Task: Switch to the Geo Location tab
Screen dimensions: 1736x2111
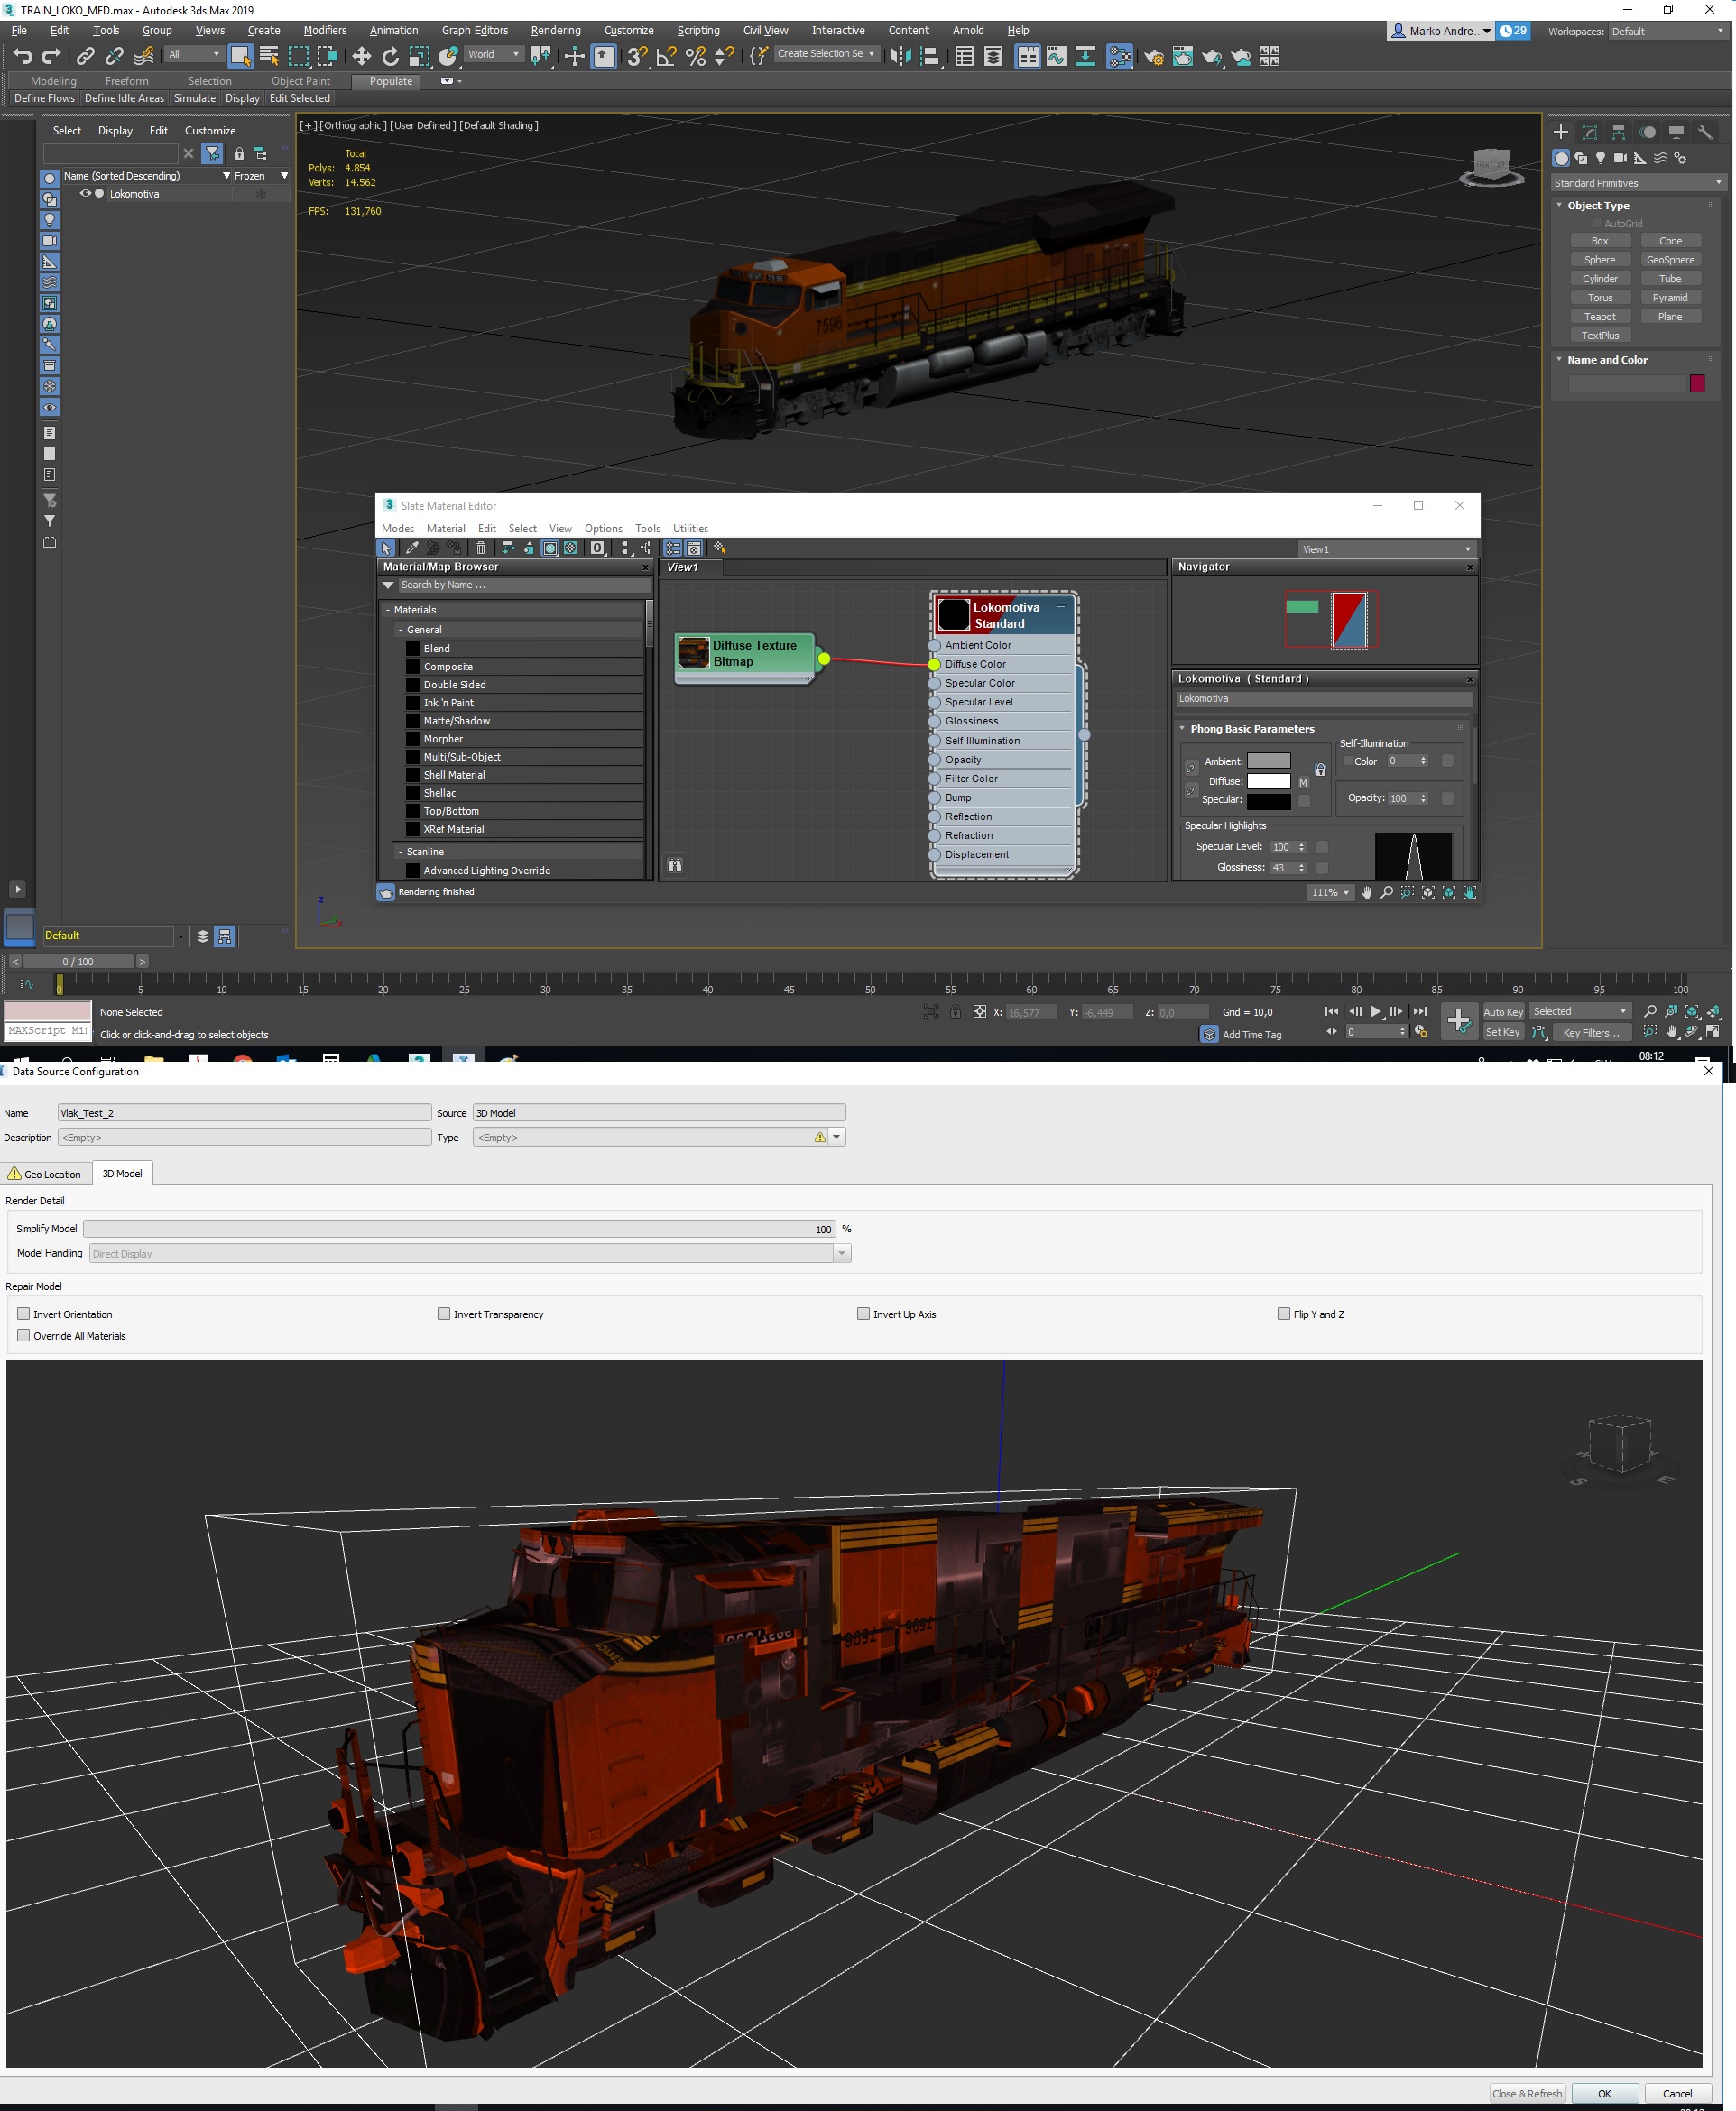Action: click(46, 1173)
